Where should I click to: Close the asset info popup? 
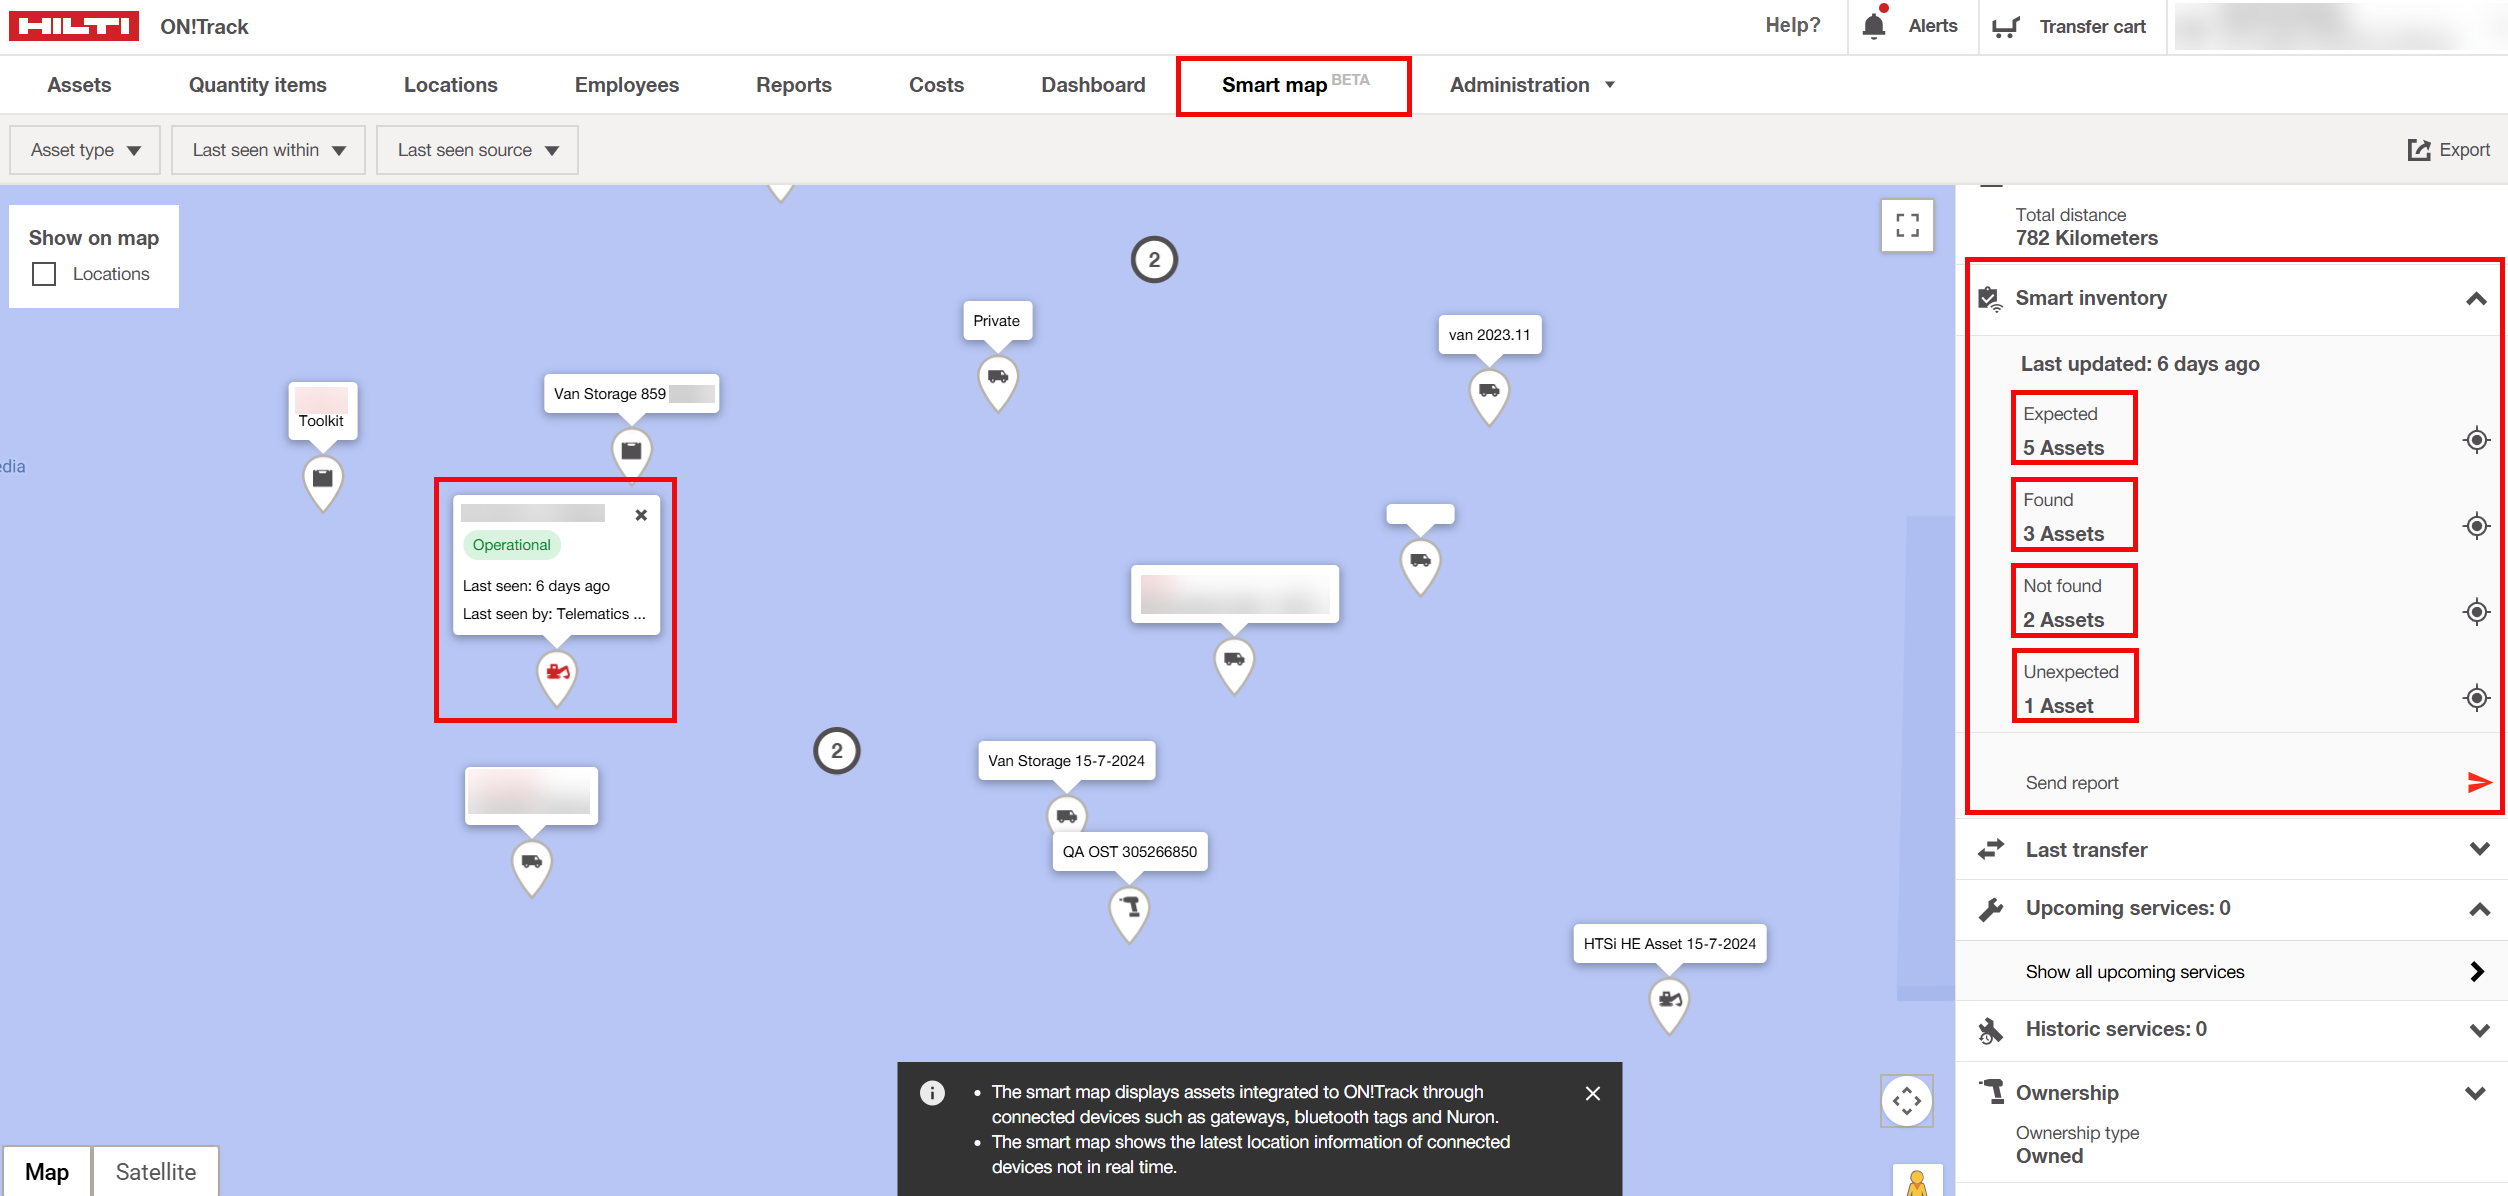pos(641,515)
